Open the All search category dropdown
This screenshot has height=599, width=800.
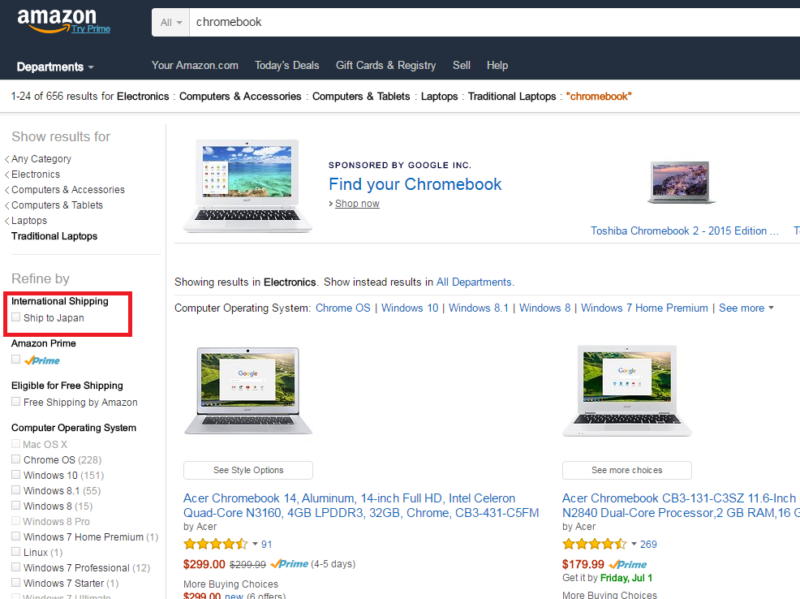(x=171, y=22)
